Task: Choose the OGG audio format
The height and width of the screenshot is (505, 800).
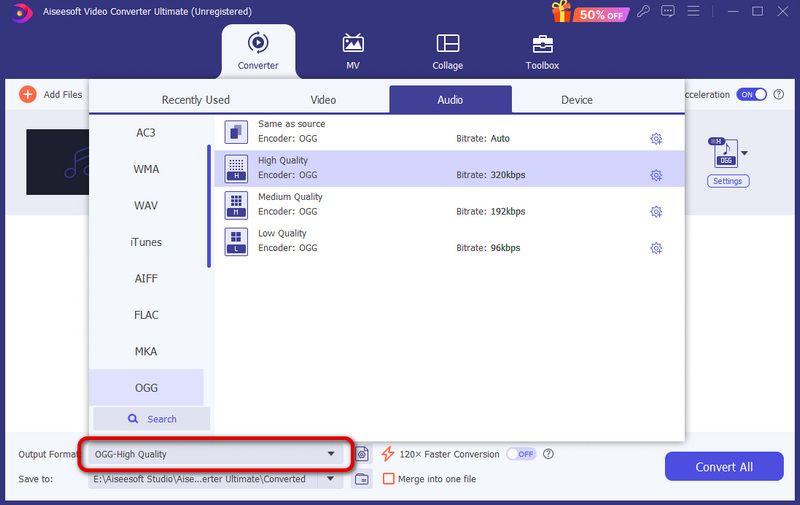Action: pos(146,388)
